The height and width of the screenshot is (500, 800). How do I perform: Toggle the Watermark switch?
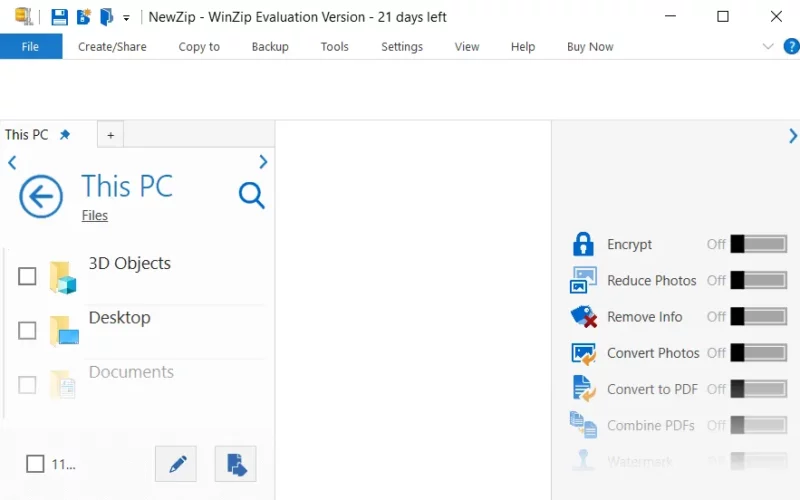click(759, 461)
